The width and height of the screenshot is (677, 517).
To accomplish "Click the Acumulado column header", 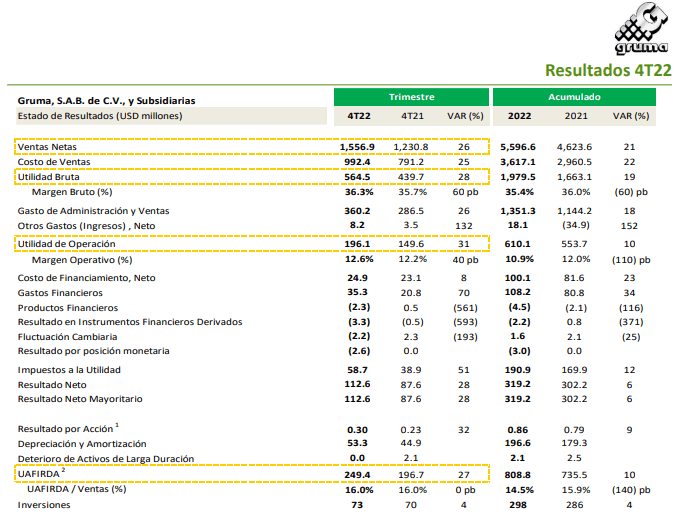I will point(574,97).
